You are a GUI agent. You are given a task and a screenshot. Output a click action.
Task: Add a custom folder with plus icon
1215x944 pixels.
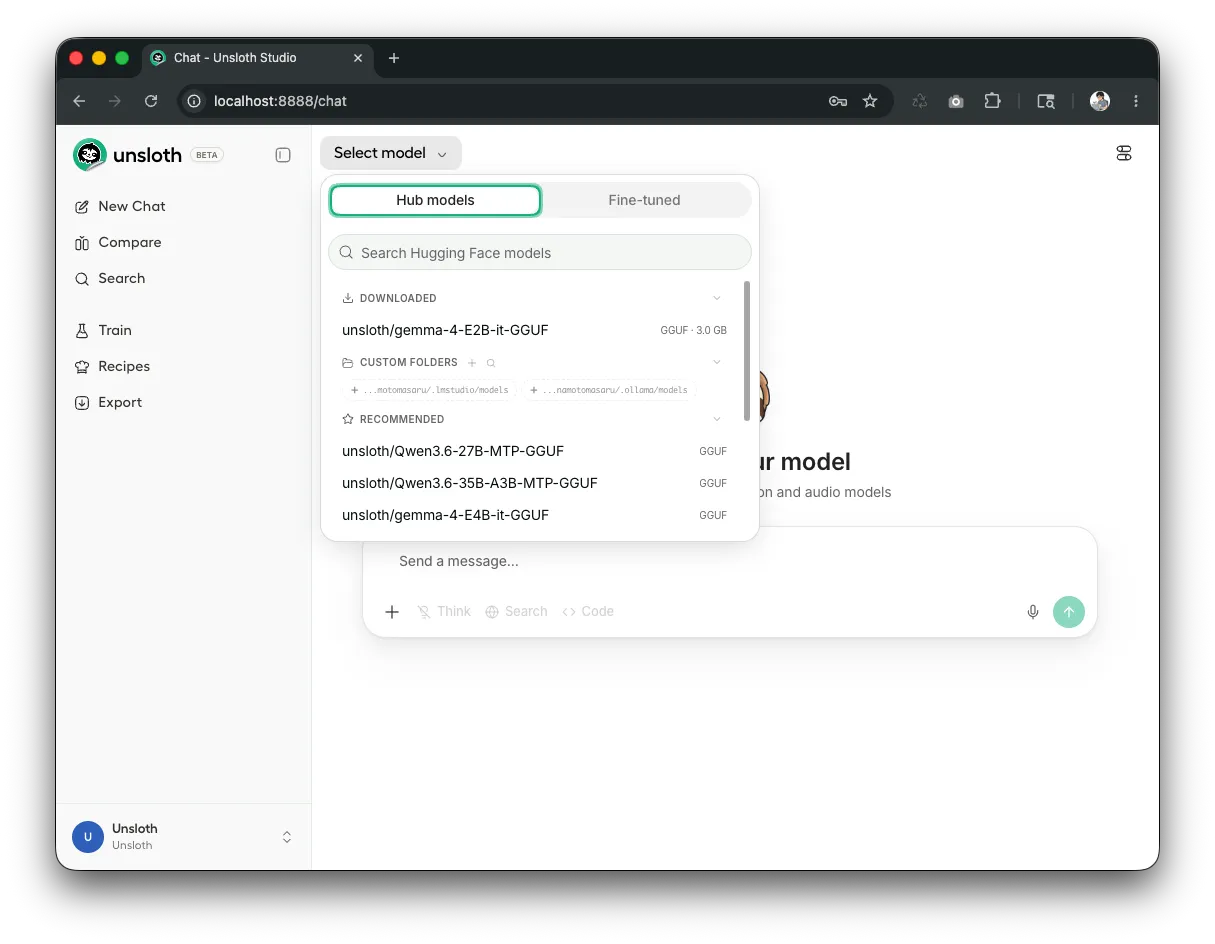point(472,363)
